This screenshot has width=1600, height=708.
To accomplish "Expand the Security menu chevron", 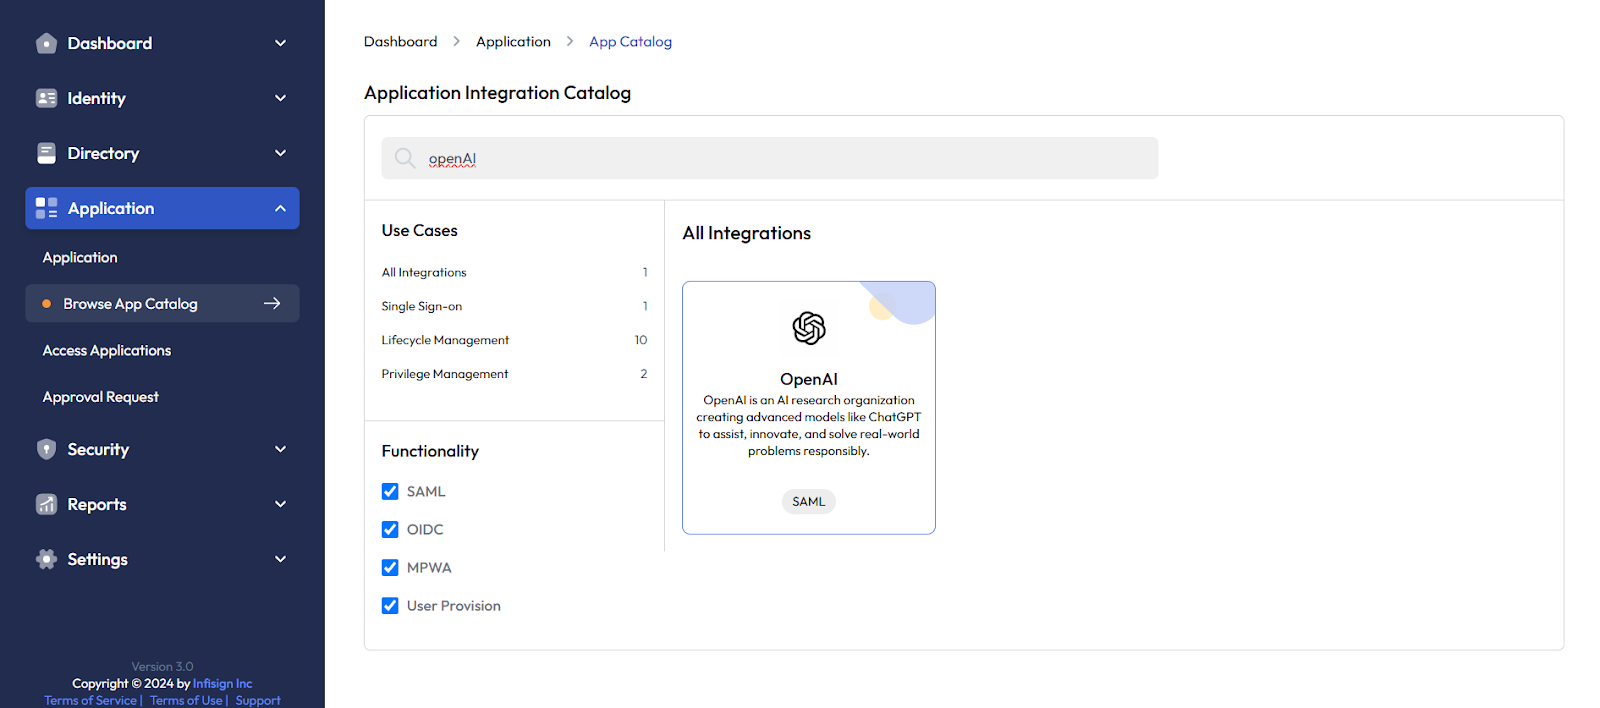I will [280, 449].
